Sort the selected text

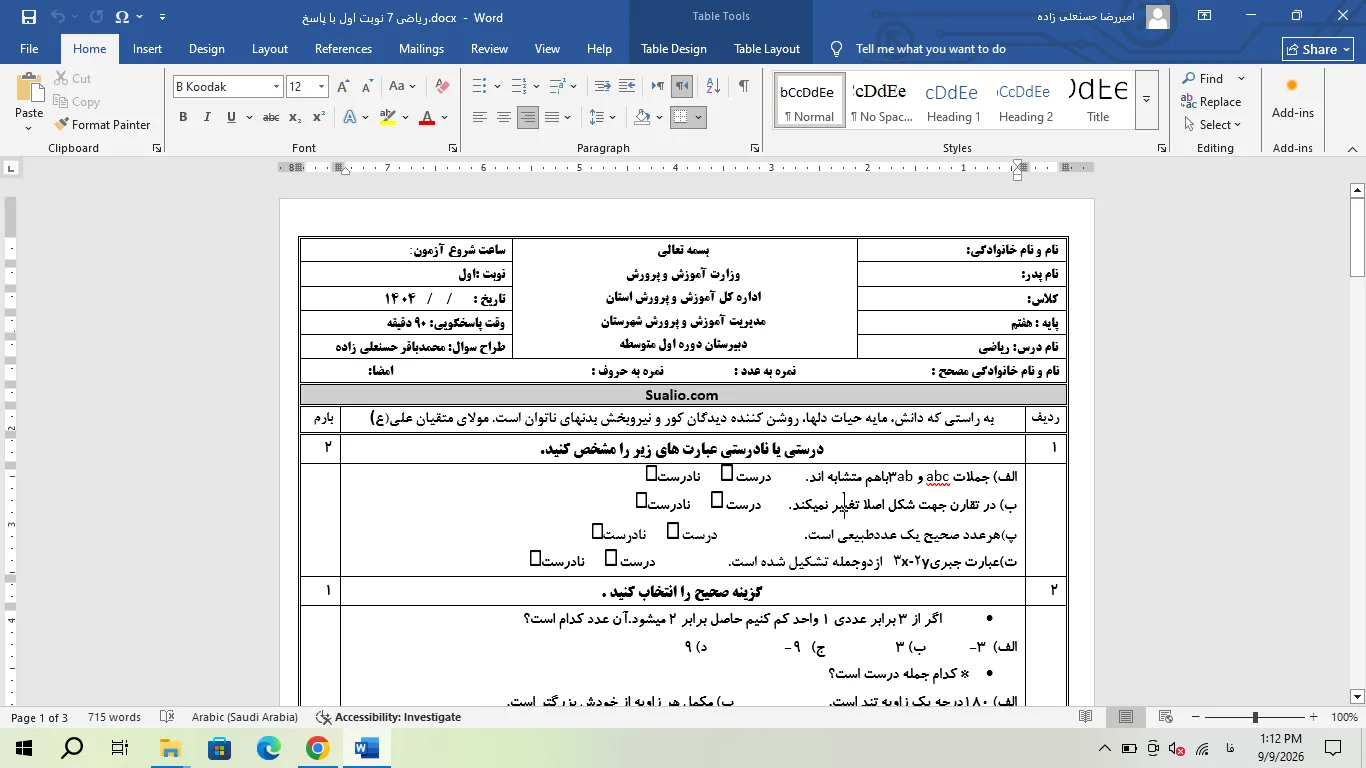712,87
